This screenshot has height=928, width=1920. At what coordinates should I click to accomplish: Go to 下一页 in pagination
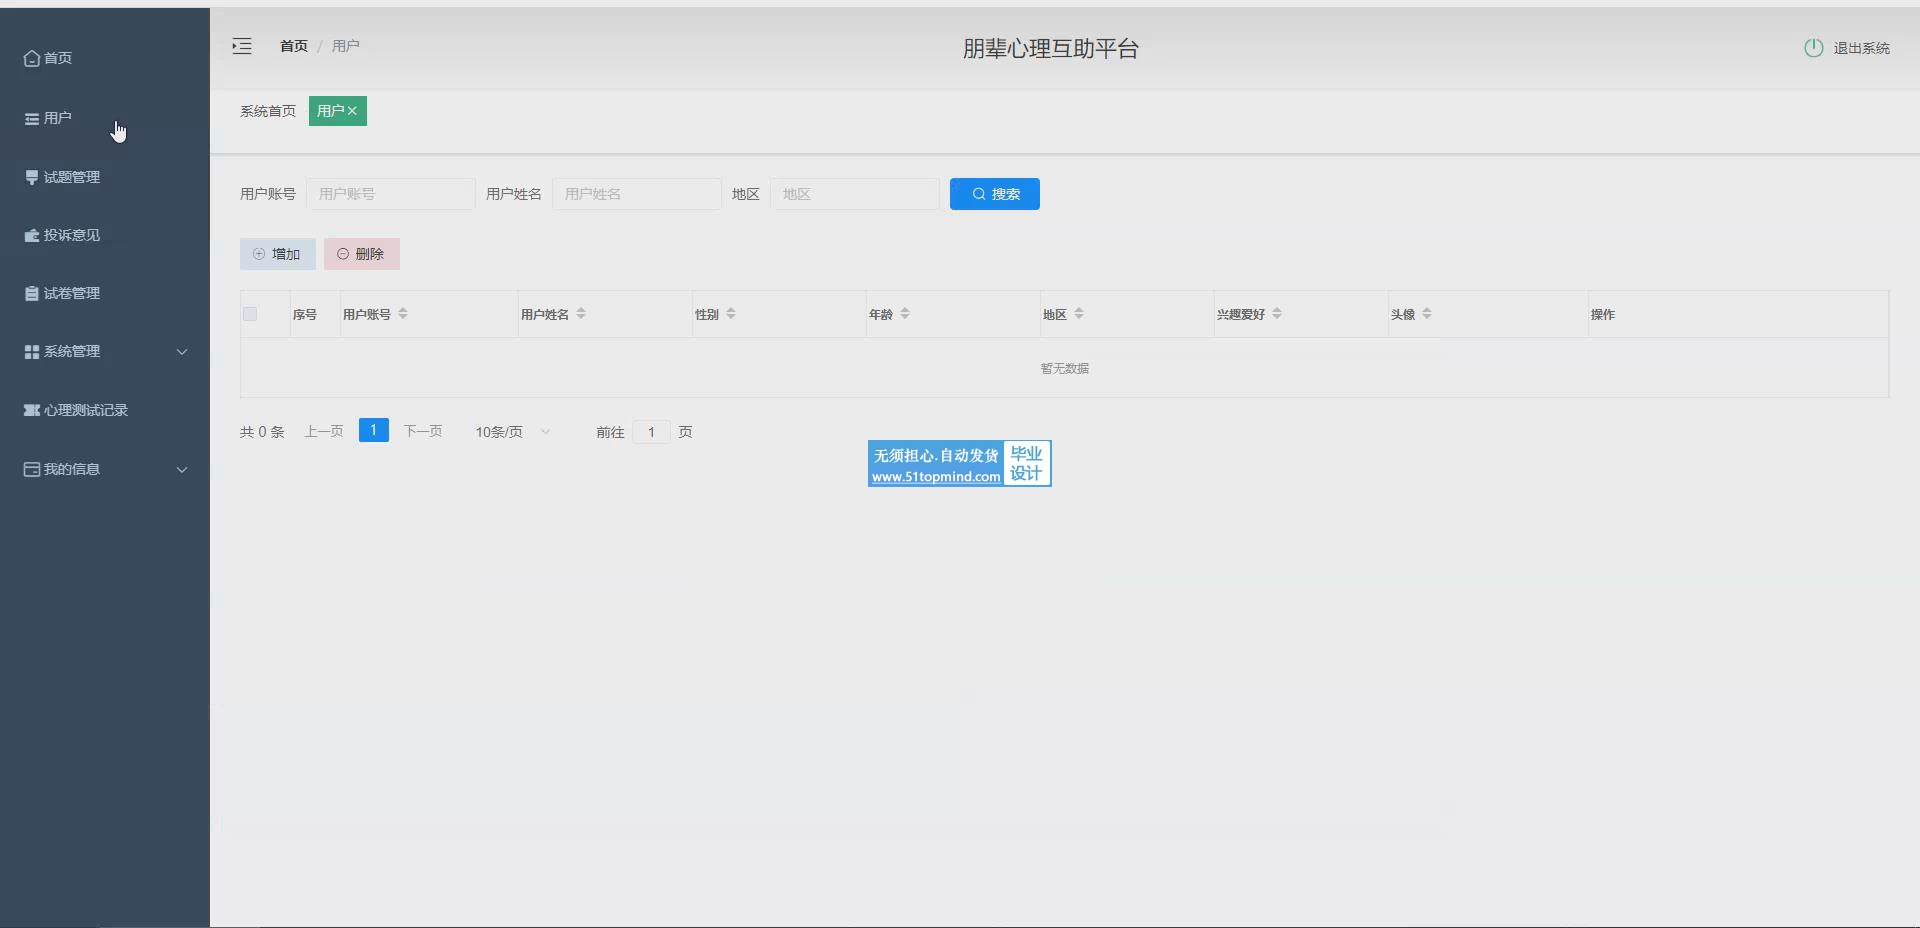pos(423,431)
